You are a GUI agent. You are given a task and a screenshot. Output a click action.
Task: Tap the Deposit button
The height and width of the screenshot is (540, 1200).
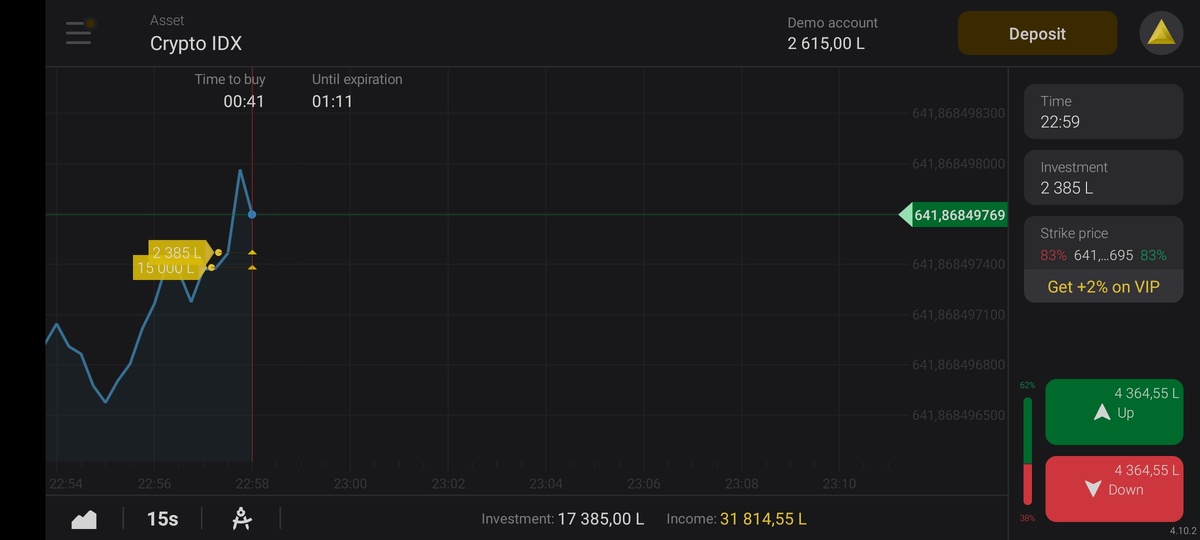click(x=1037, y=33)
